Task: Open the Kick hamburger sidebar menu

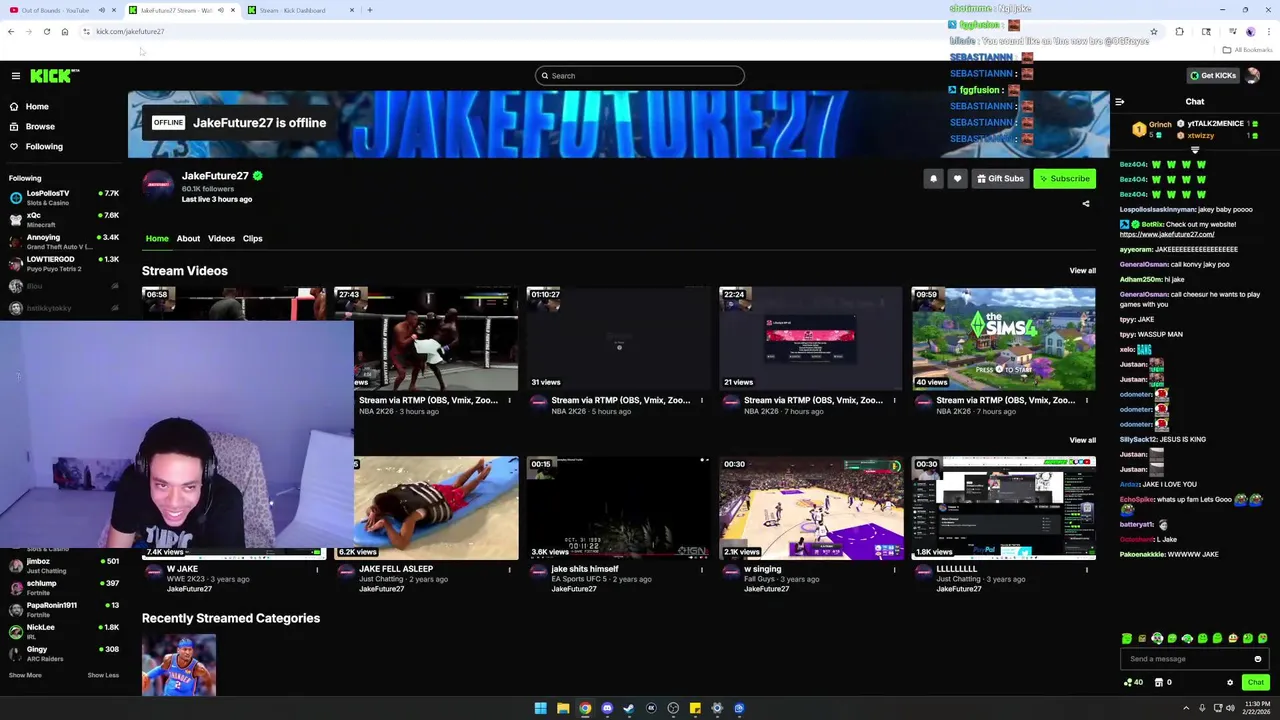Action: pos(16,76)
